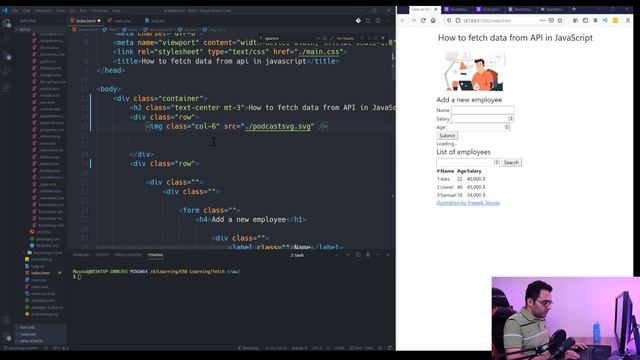
Task: Open page actions three-dot menu in address bar
Action: click(542, 20)
